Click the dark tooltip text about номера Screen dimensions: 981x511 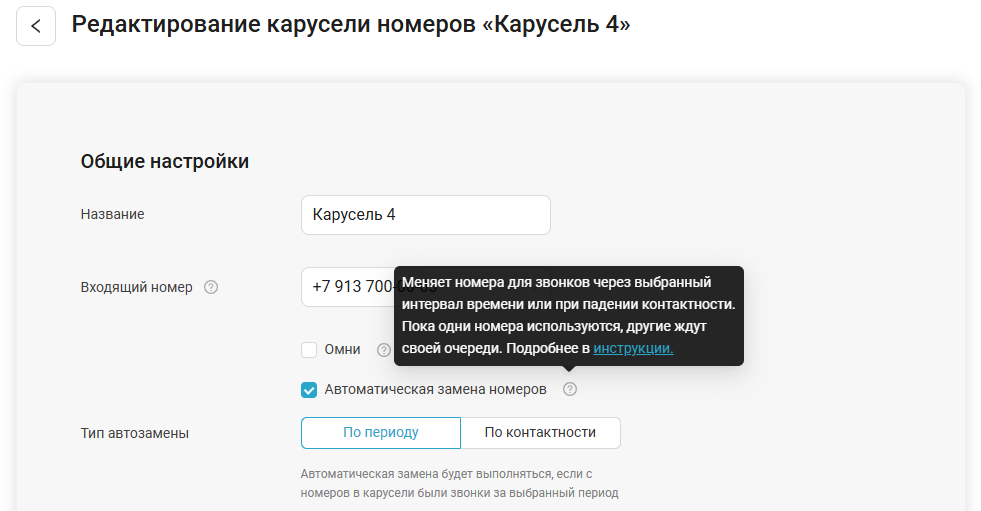coord(568,315)
